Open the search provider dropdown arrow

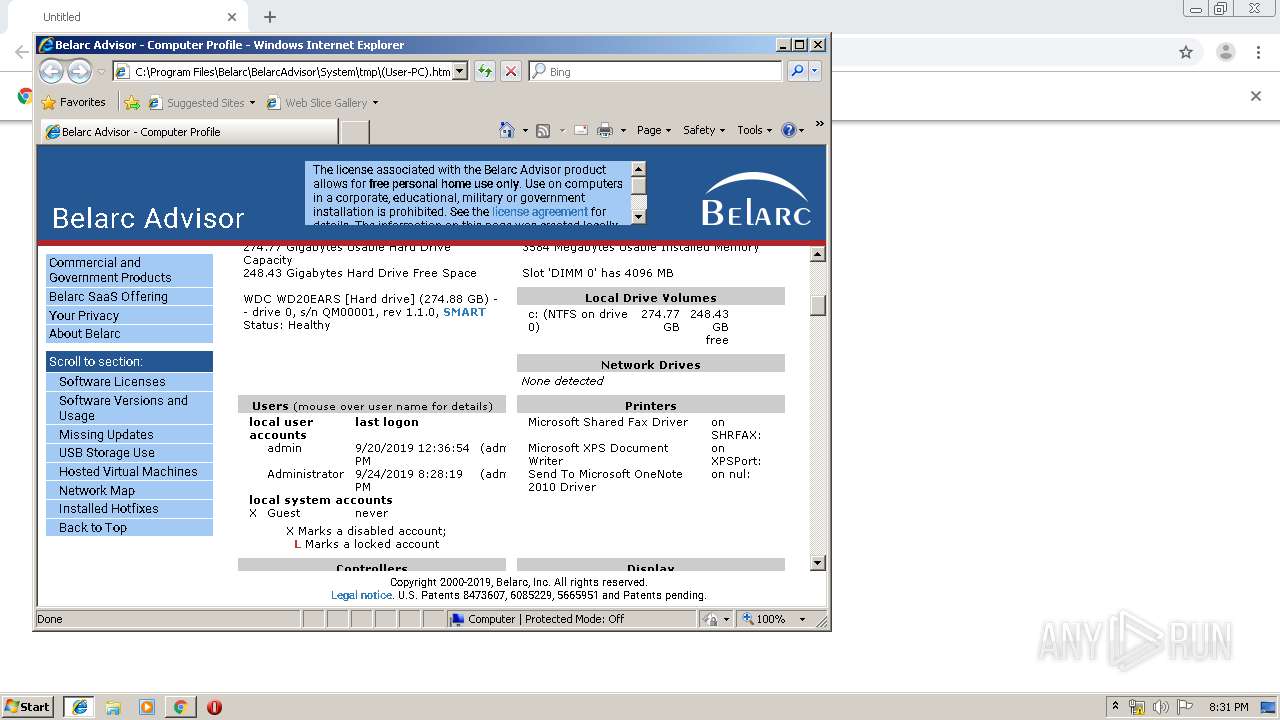(x=815, y=71)
